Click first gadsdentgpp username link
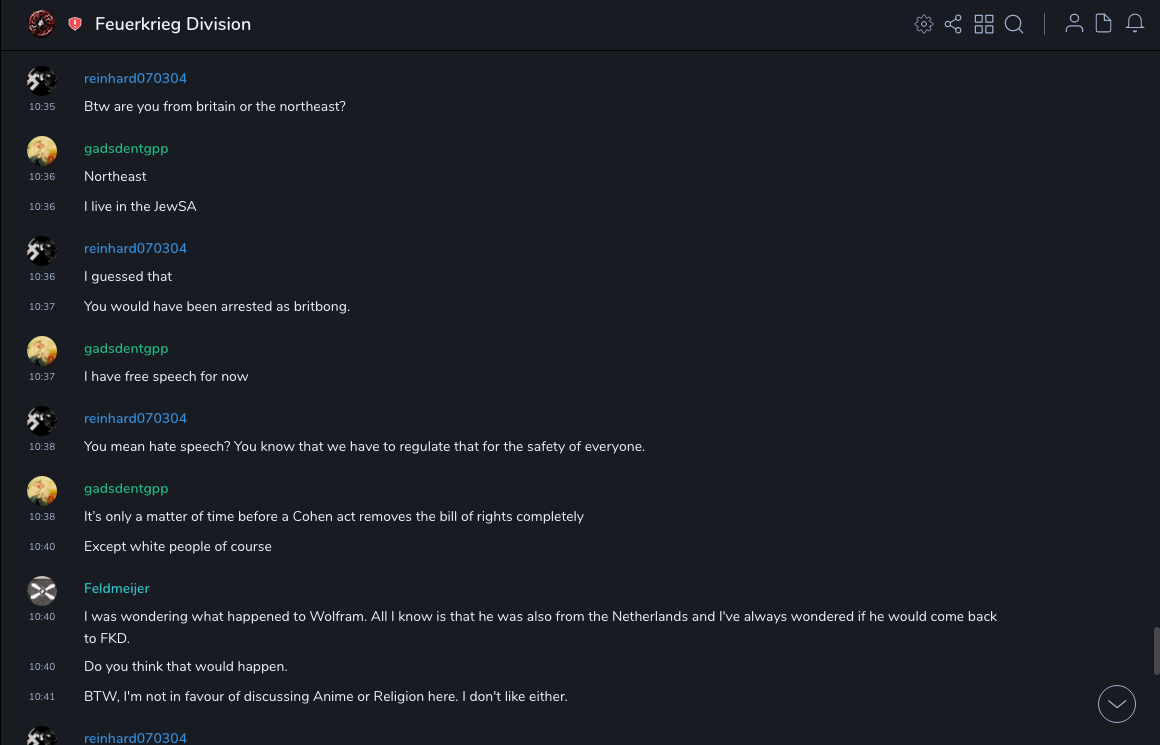Viewport: 1160px width, 745px height. point(126,148)
